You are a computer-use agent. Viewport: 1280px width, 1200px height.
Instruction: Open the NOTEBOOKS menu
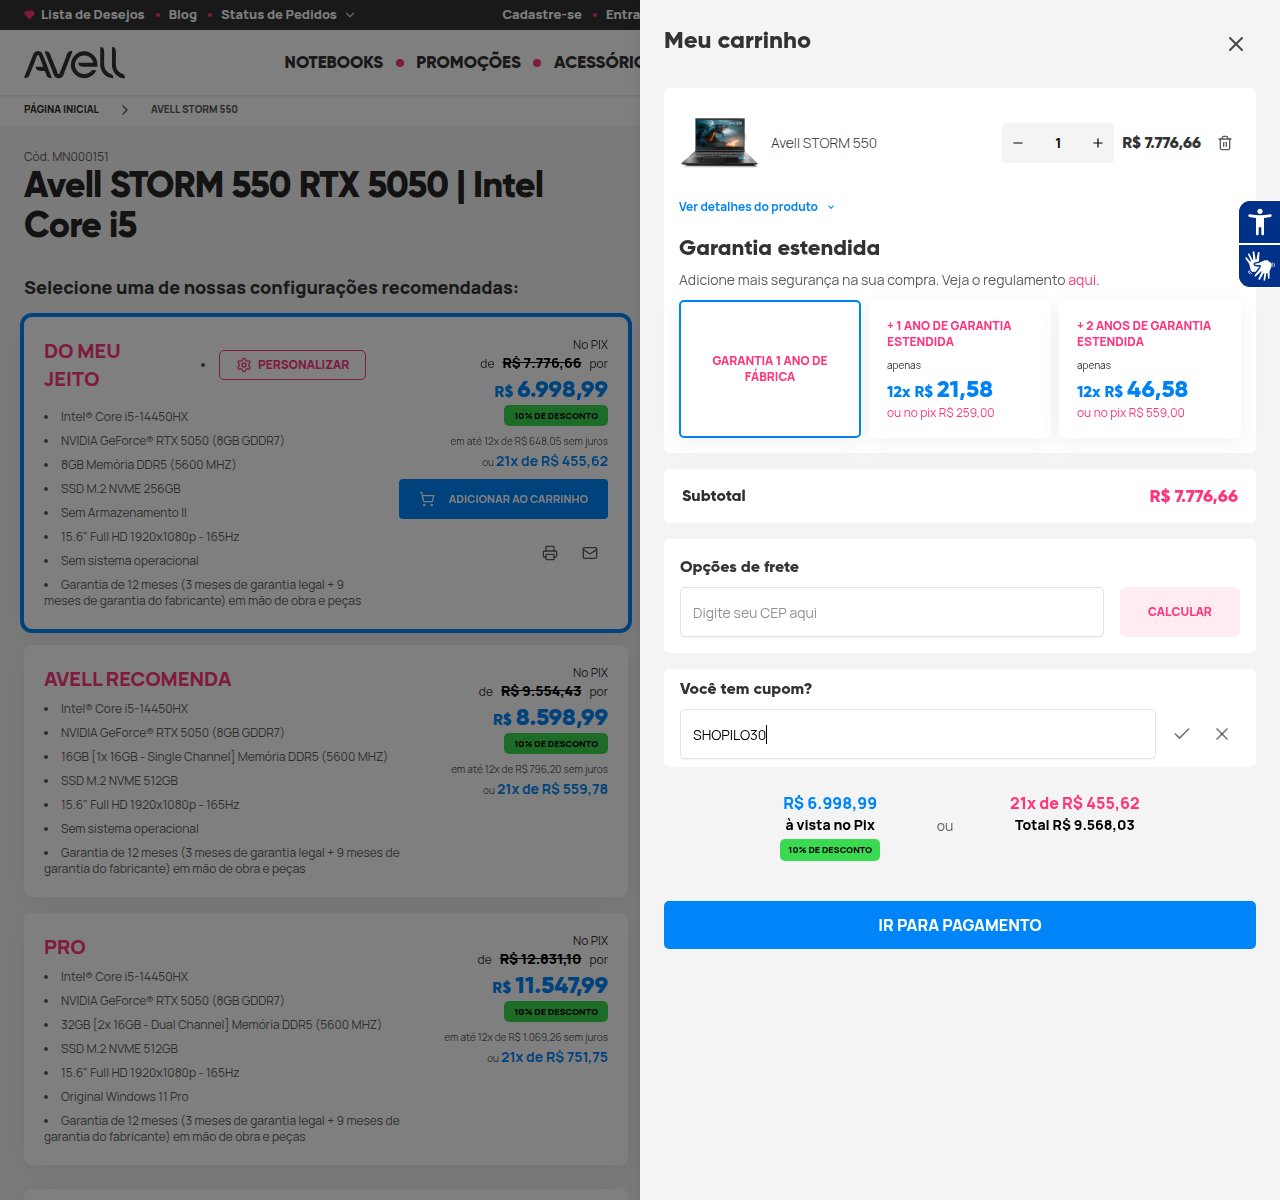pos(334,62)
